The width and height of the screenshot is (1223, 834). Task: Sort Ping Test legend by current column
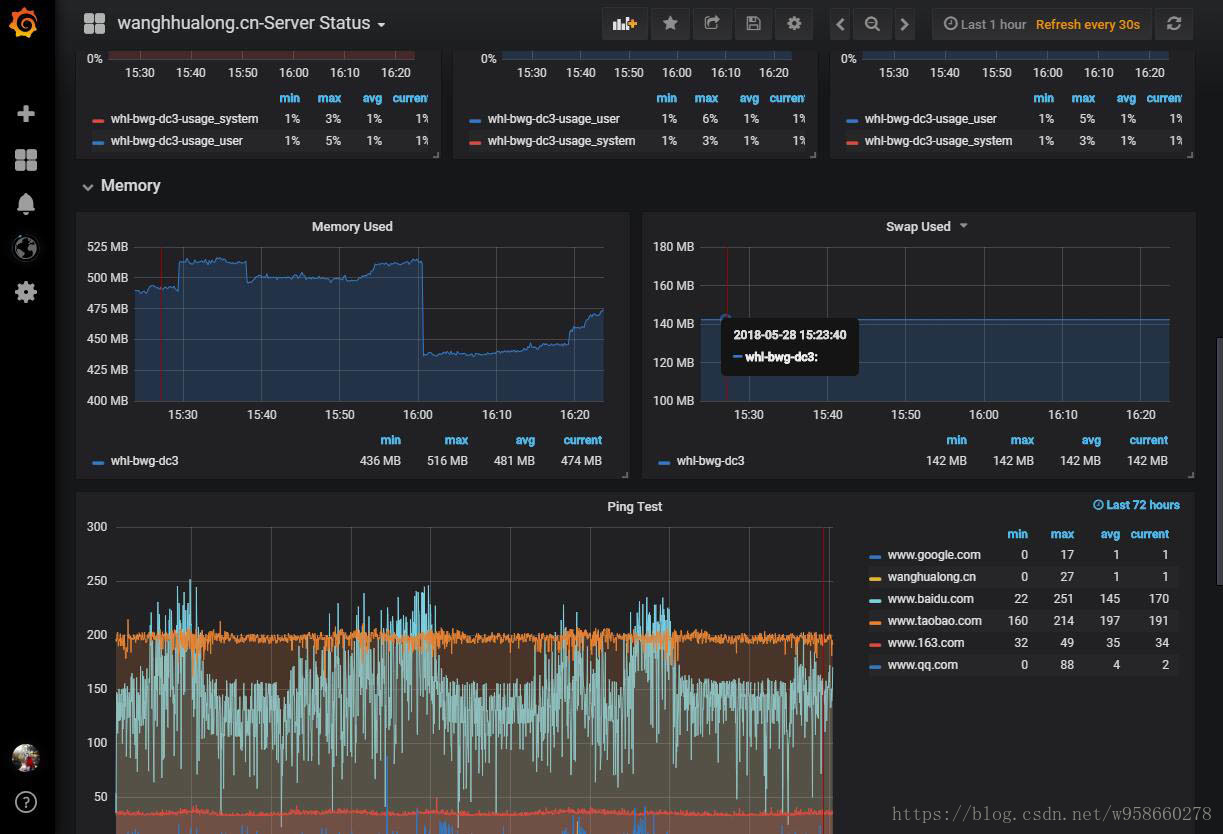click(x=1149, y=534)
